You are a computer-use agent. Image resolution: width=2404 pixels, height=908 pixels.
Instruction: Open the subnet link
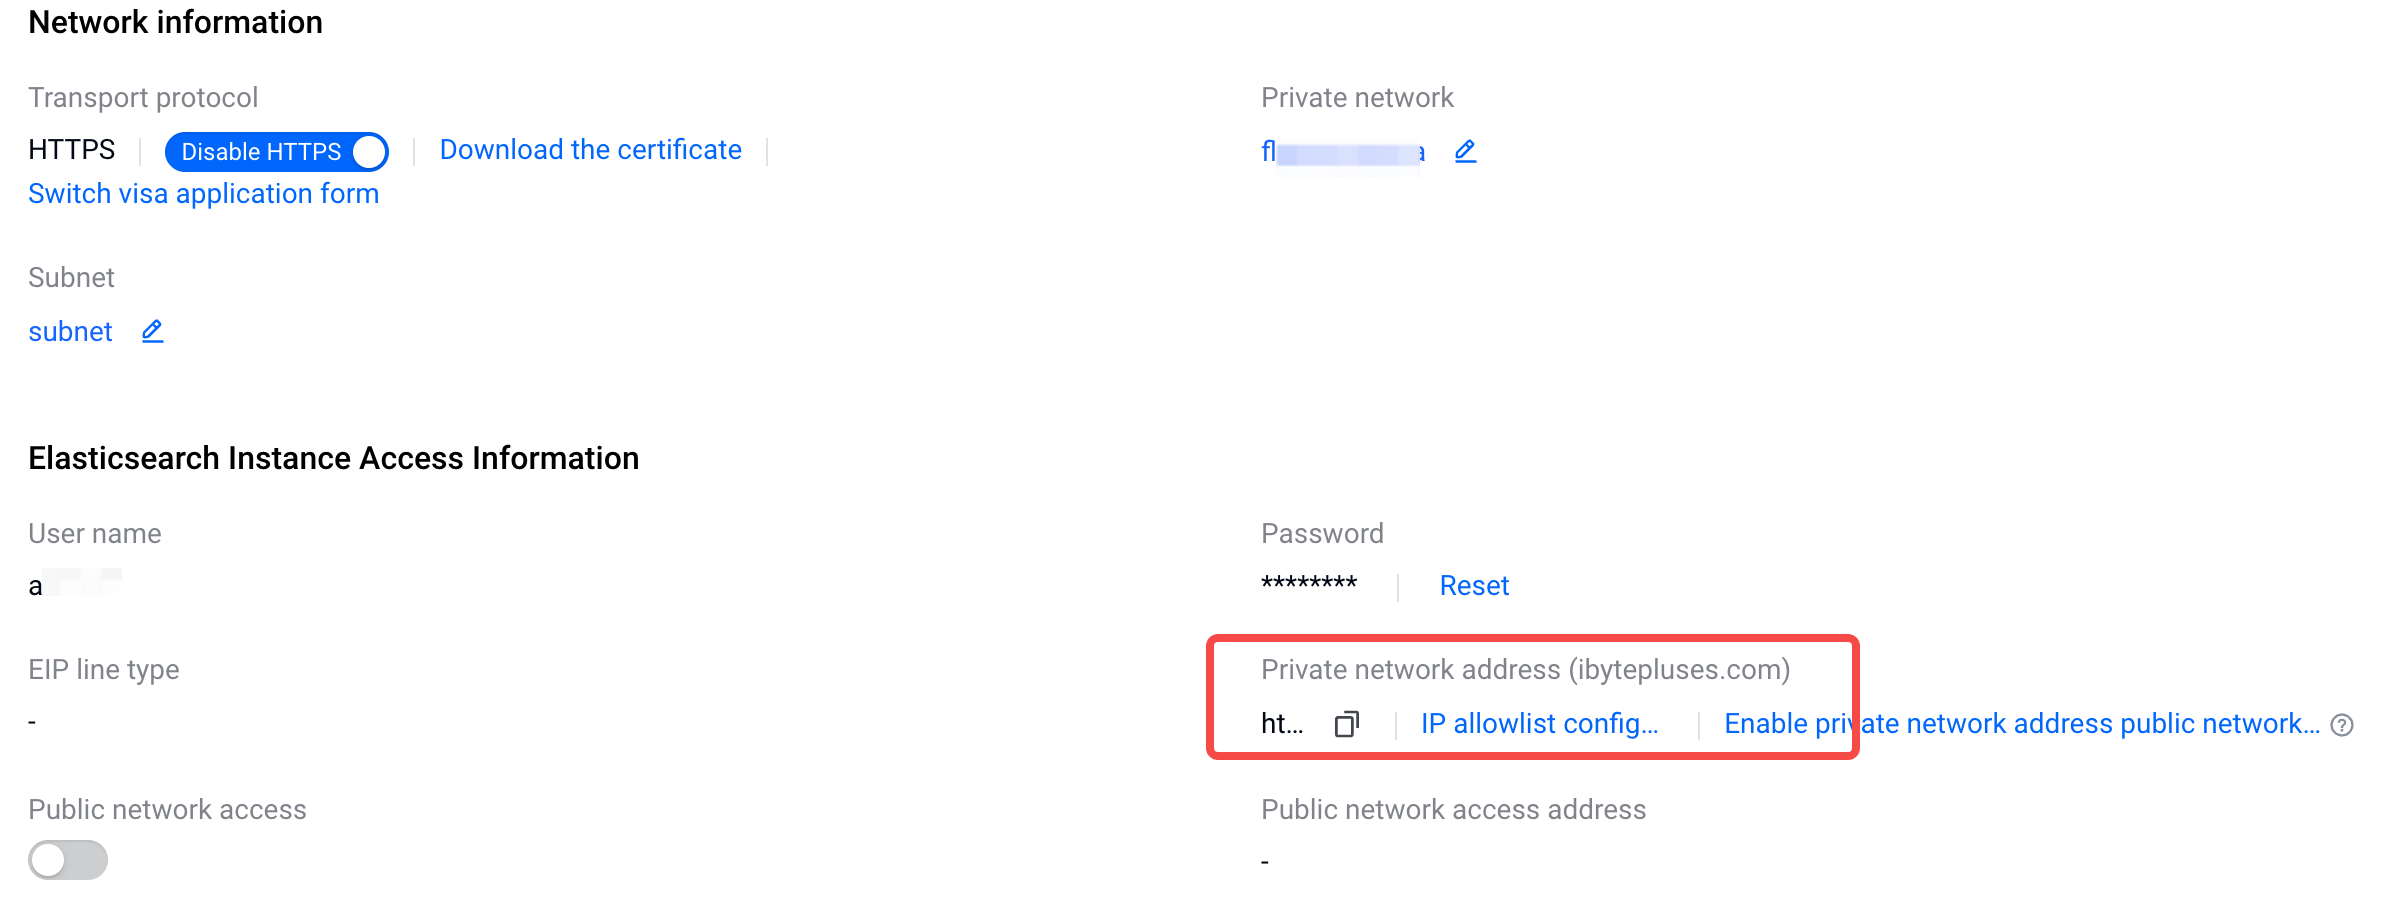[x=71, y=332]
